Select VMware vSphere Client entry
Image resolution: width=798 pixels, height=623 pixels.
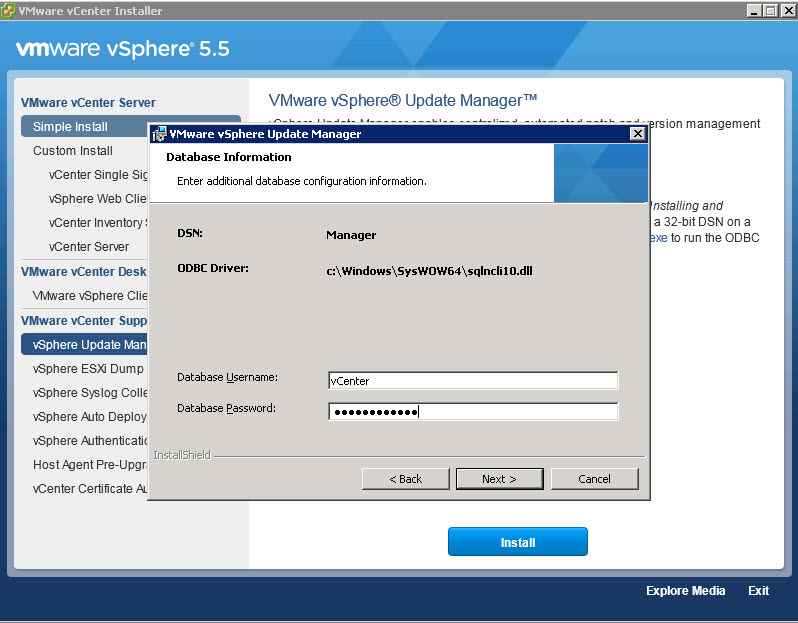(x=90, y=295)
